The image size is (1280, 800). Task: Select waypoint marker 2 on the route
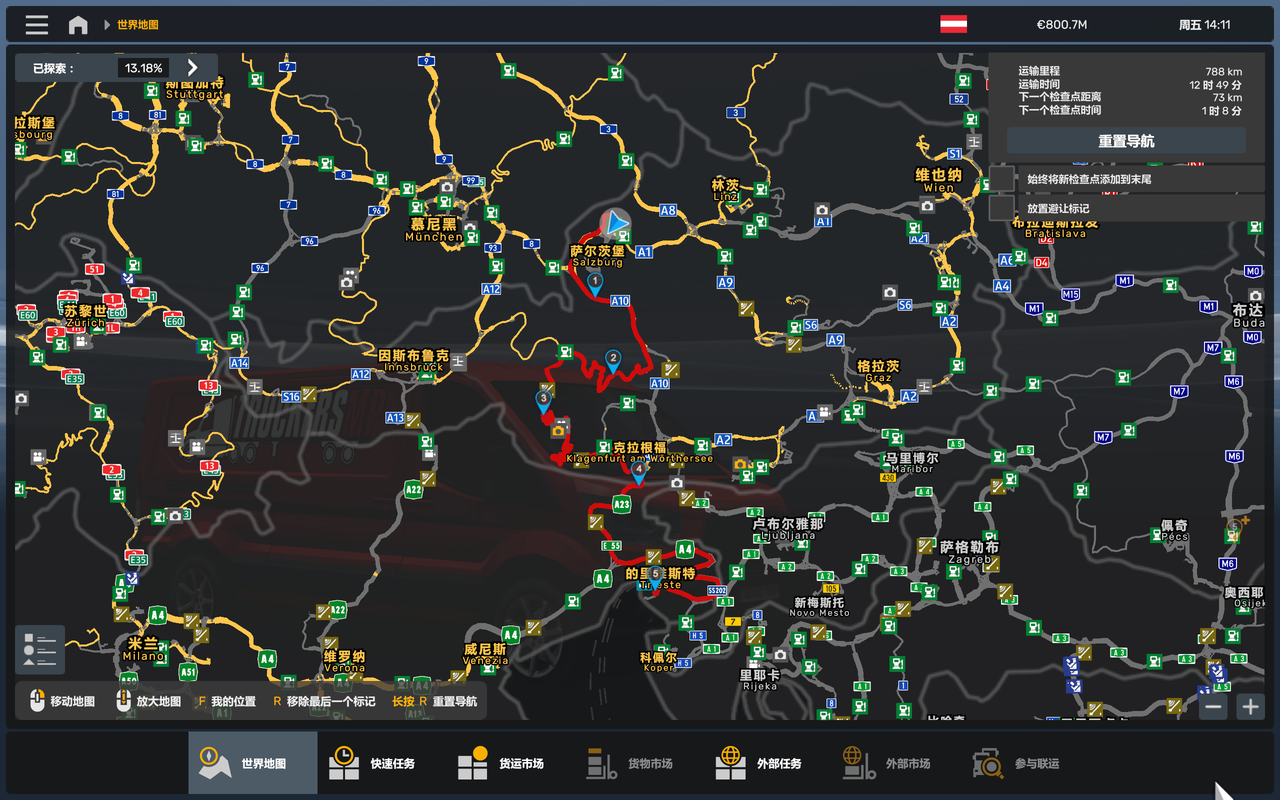click(613, 360)
